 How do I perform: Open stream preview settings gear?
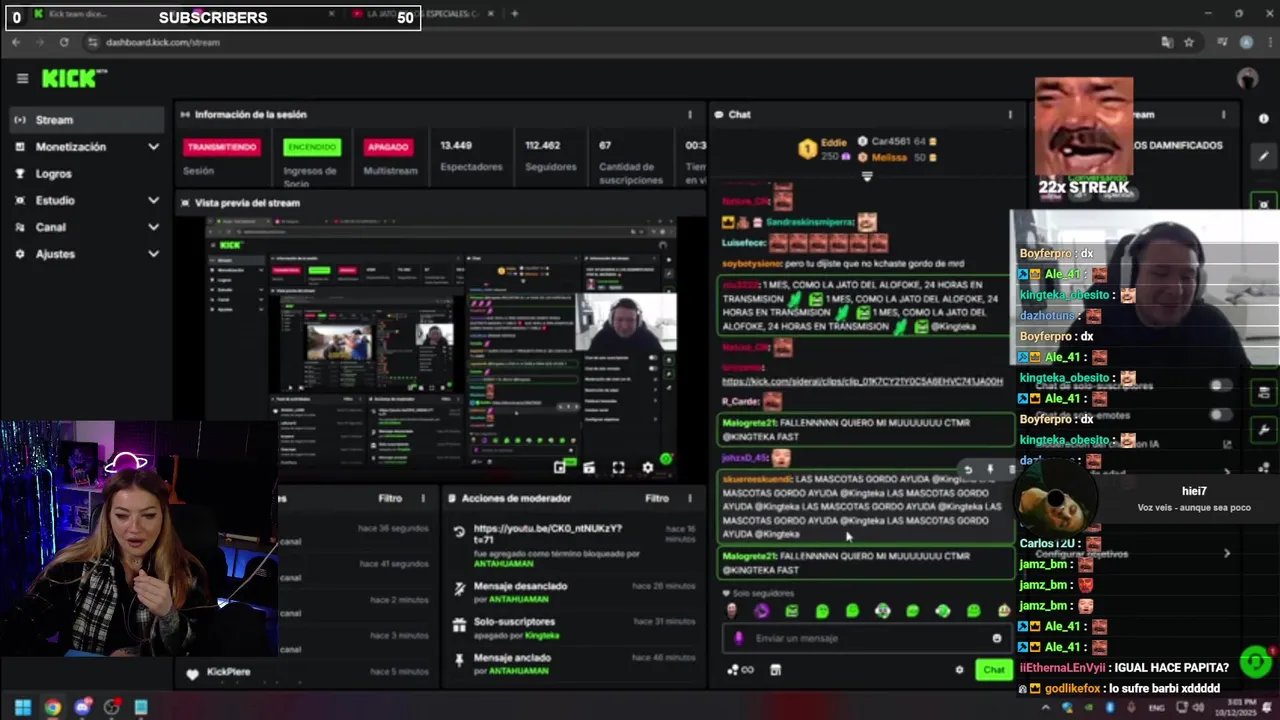pos(647,467)
